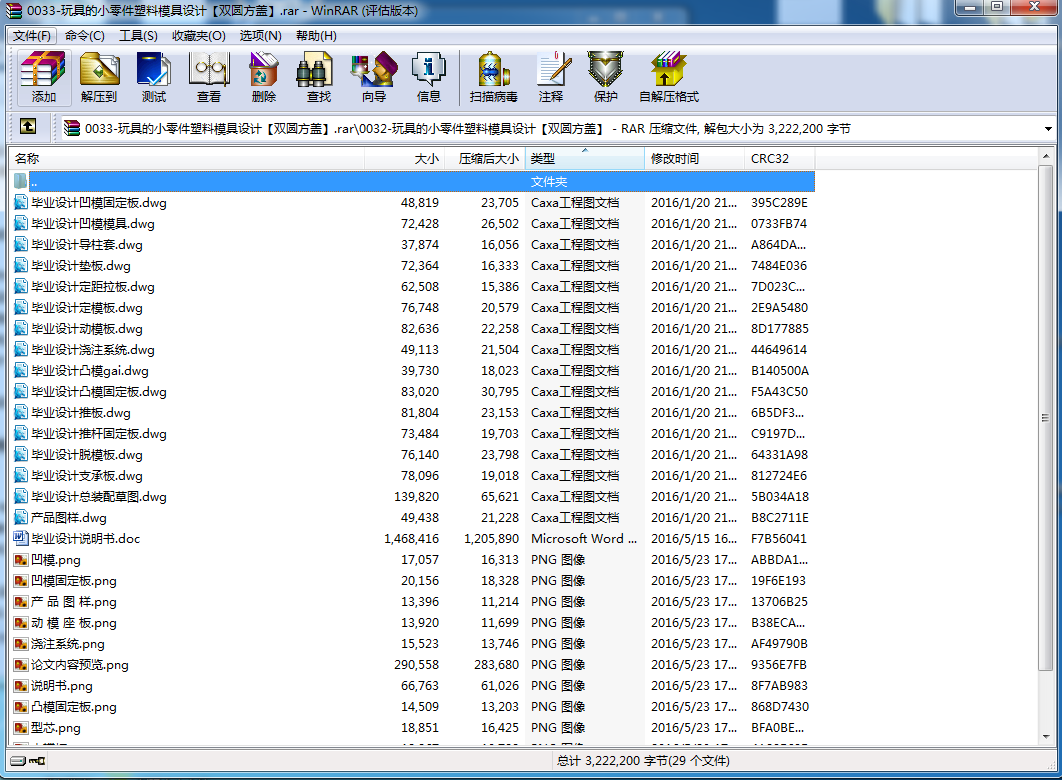
Task: Click the icon of 说明书.png
Action: [x=21, y=686]
